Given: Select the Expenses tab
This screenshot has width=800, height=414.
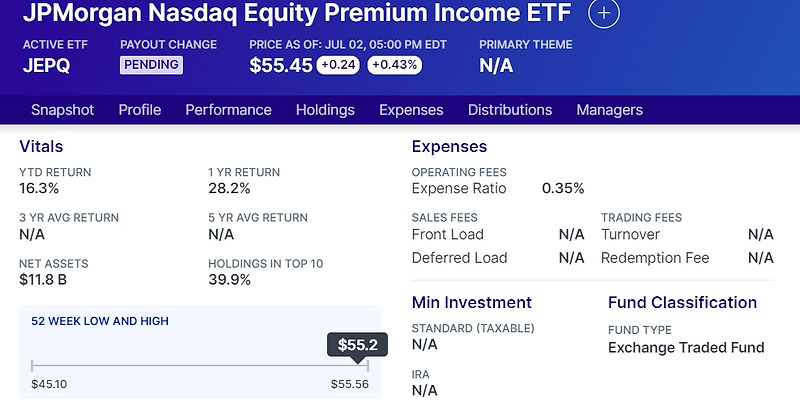Looking at the screenshot, I should [411, 110].
